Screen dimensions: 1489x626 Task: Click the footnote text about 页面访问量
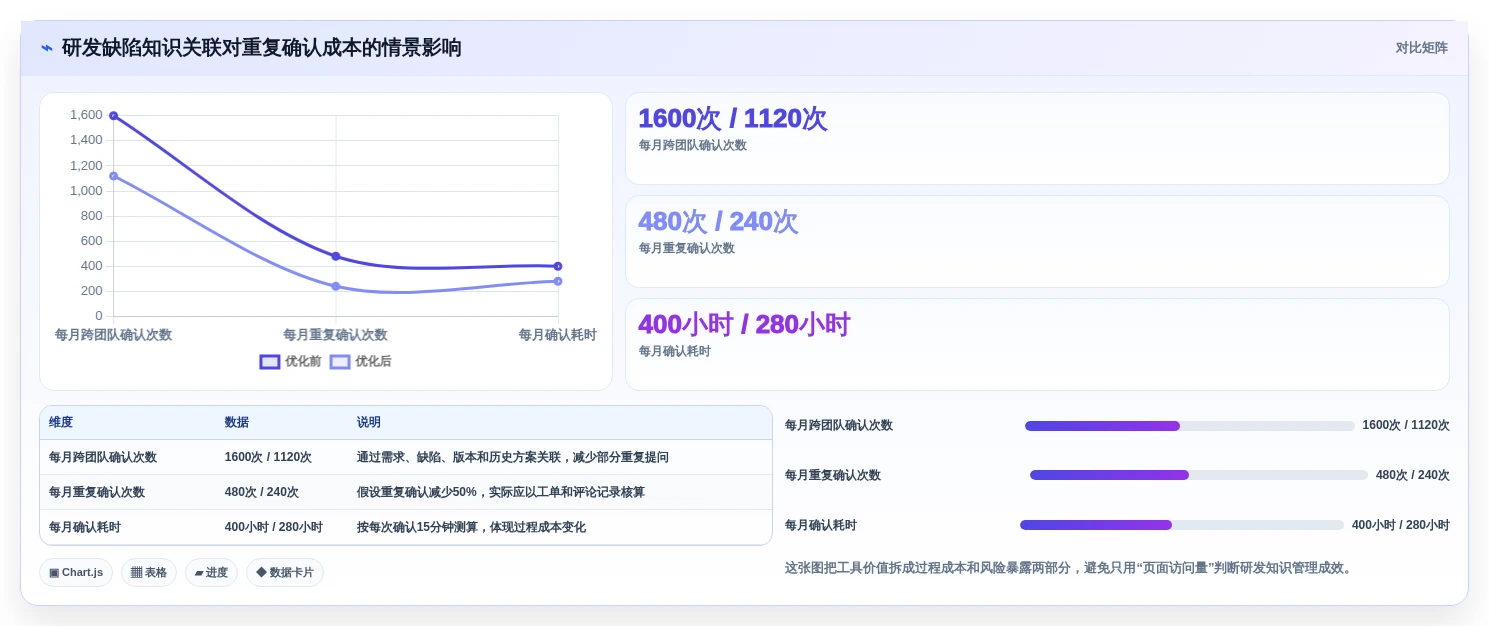(1070, 568)
